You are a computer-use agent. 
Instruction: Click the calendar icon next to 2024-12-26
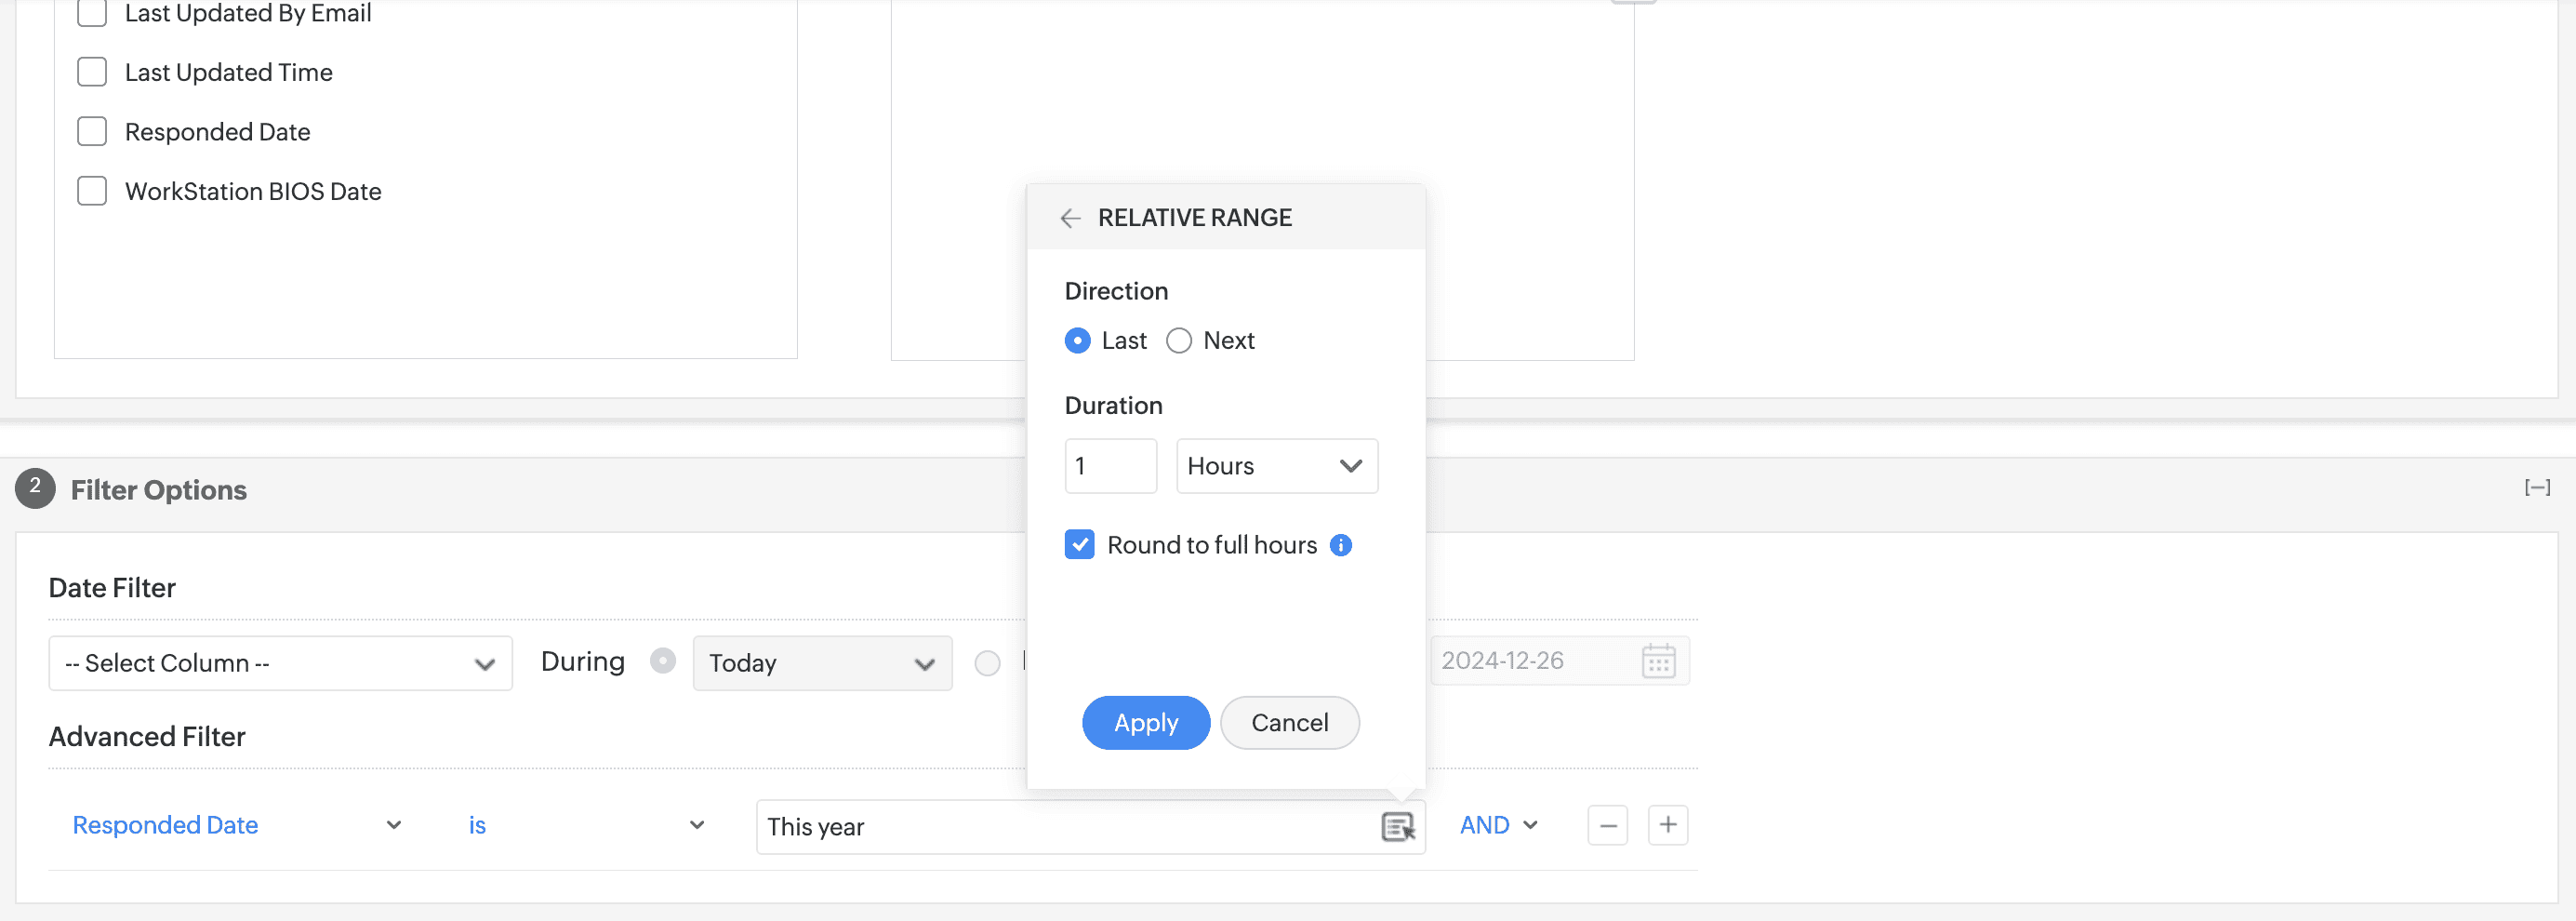point(1657,661)
